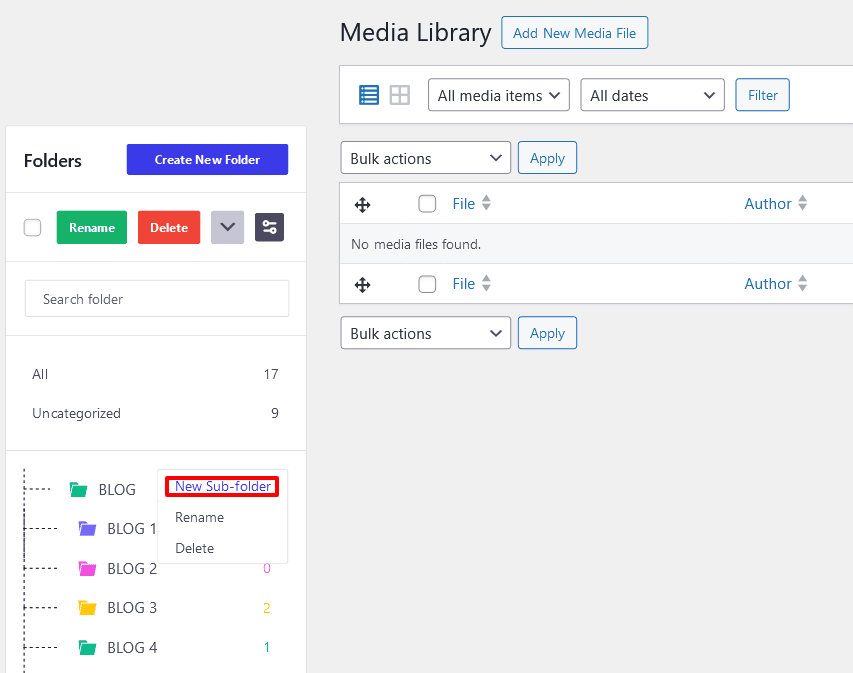Viewport: 853px width, 673px height.
Task: Click the Folders heading
Action: 53,160
